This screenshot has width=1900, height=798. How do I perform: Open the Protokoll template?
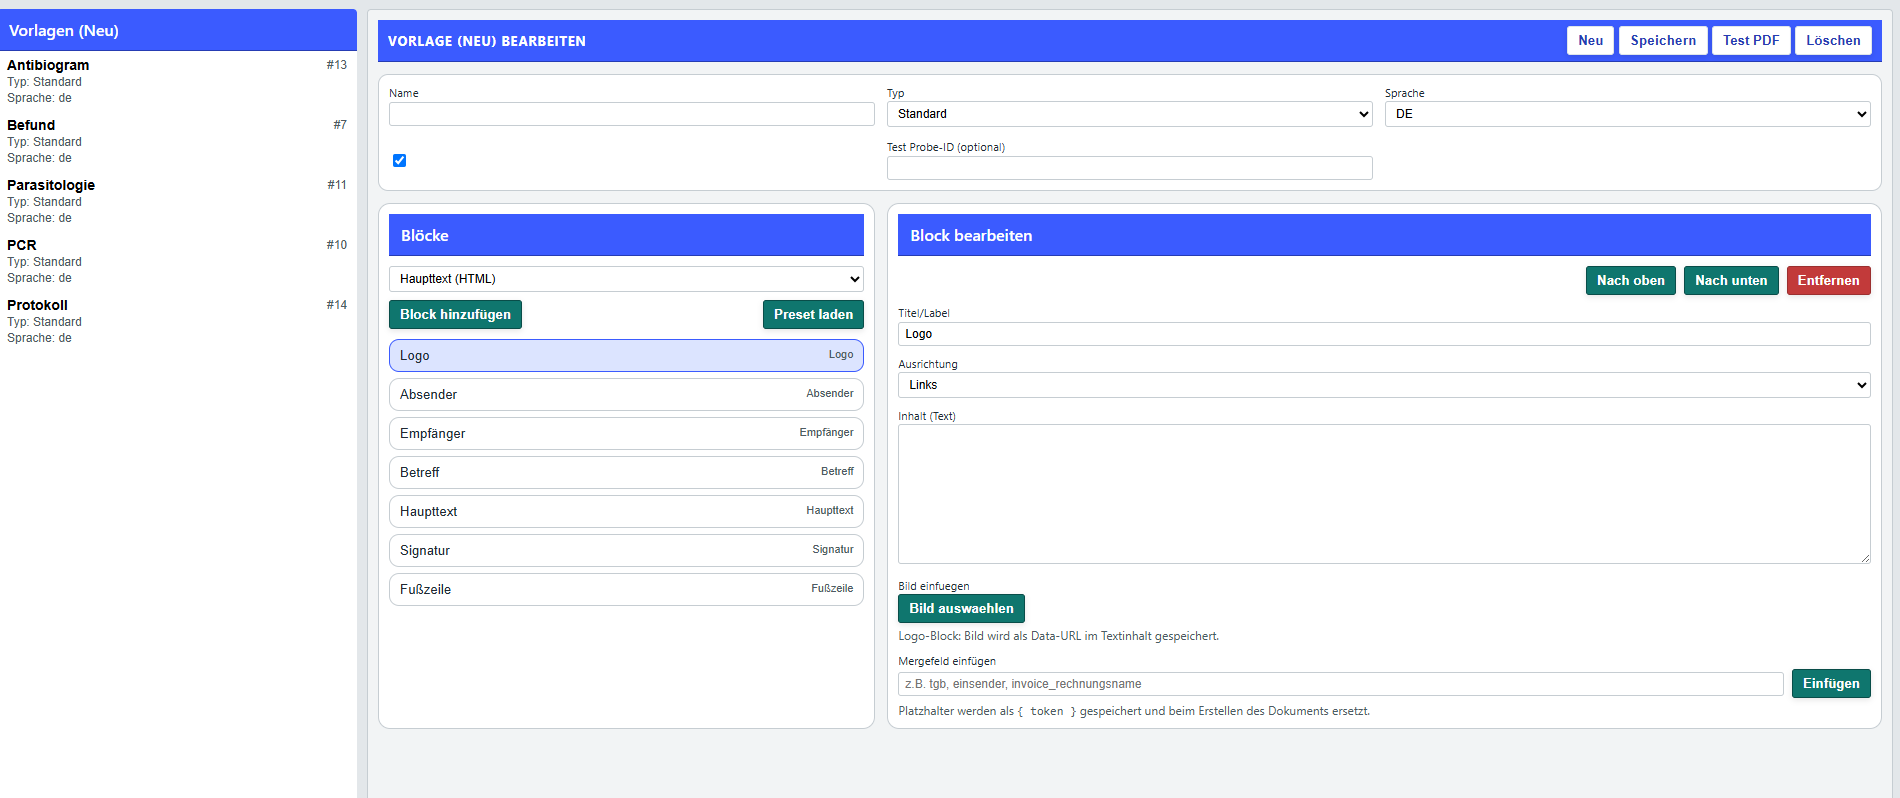pyautogui.click(x=177, y=321)
